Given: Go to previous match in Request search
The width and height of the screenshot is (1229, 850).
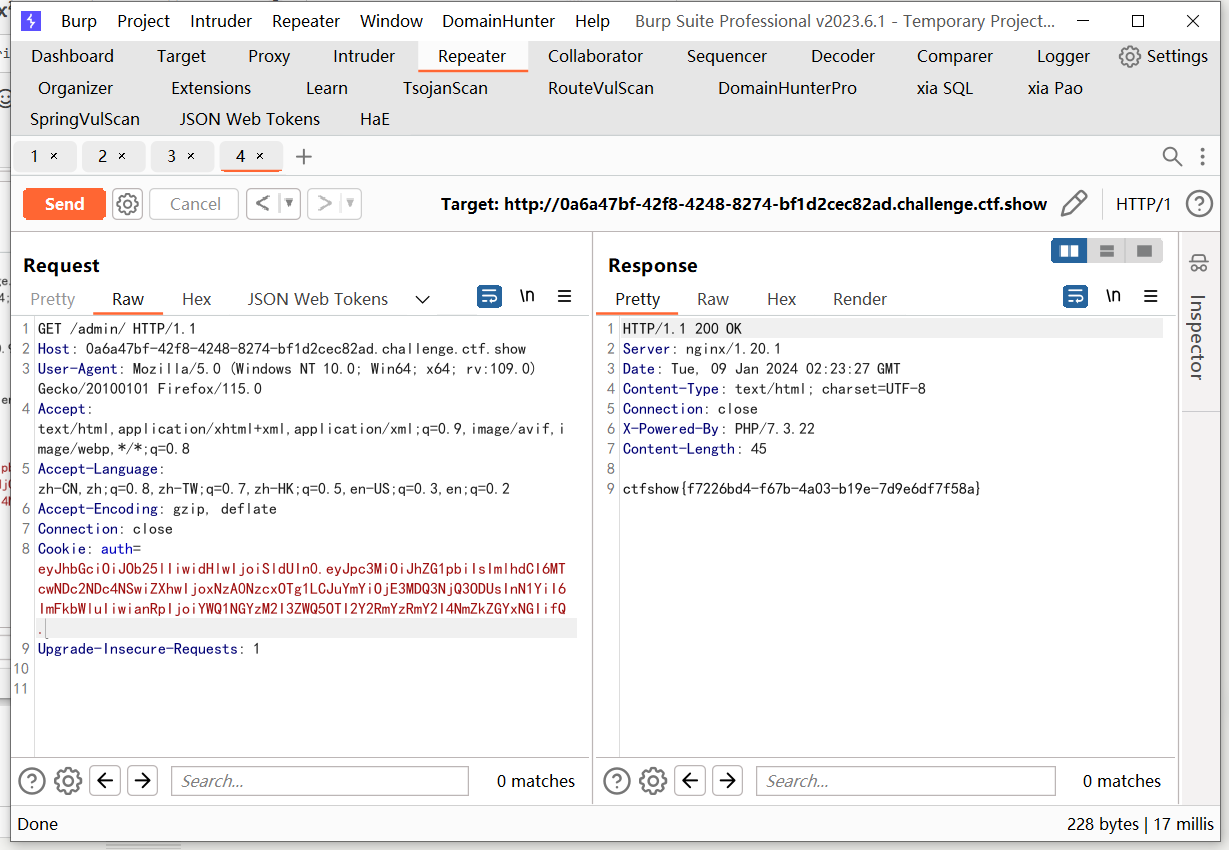Looking at the screenshot, I should (x=106, y=780).
